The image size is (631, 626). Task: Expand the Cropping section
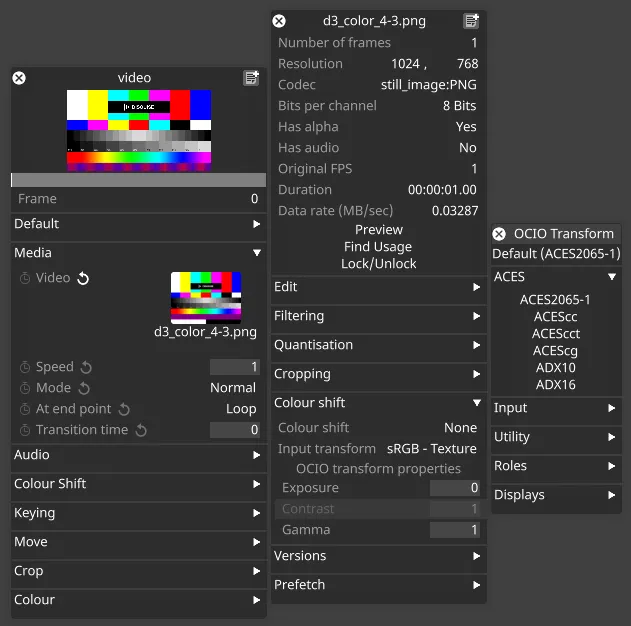coord(379,374)
